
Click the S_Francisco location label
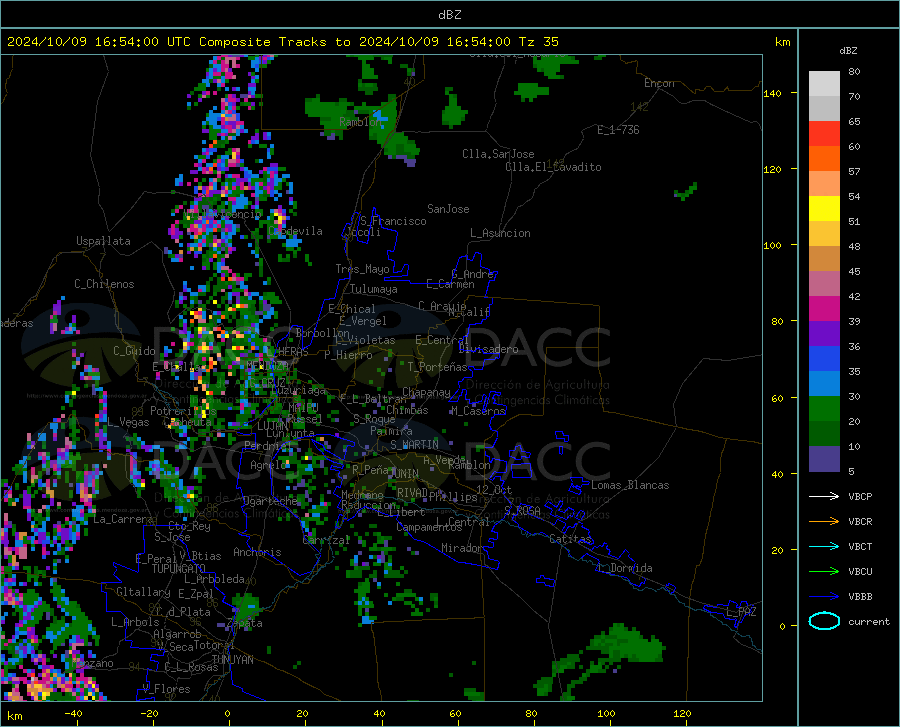click(x=393, y=221)
